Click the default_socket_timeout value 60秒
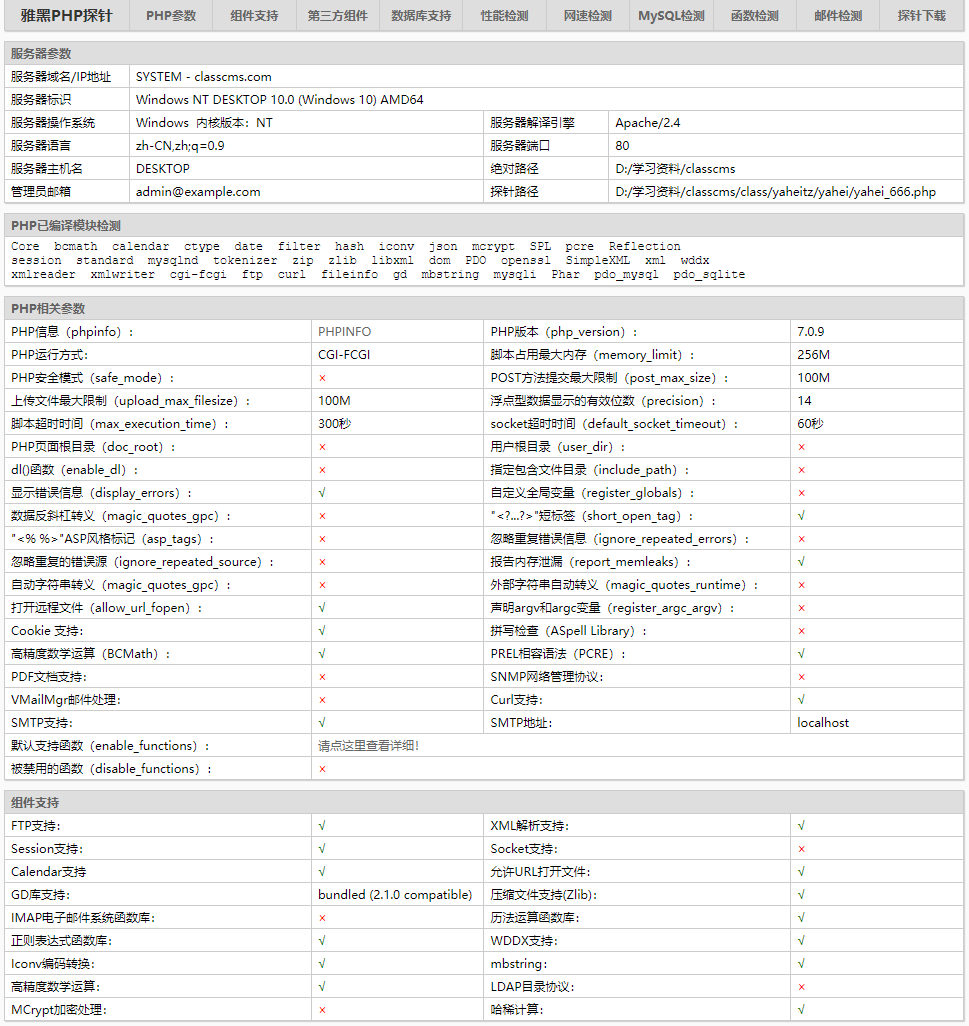 pos(810,424)
